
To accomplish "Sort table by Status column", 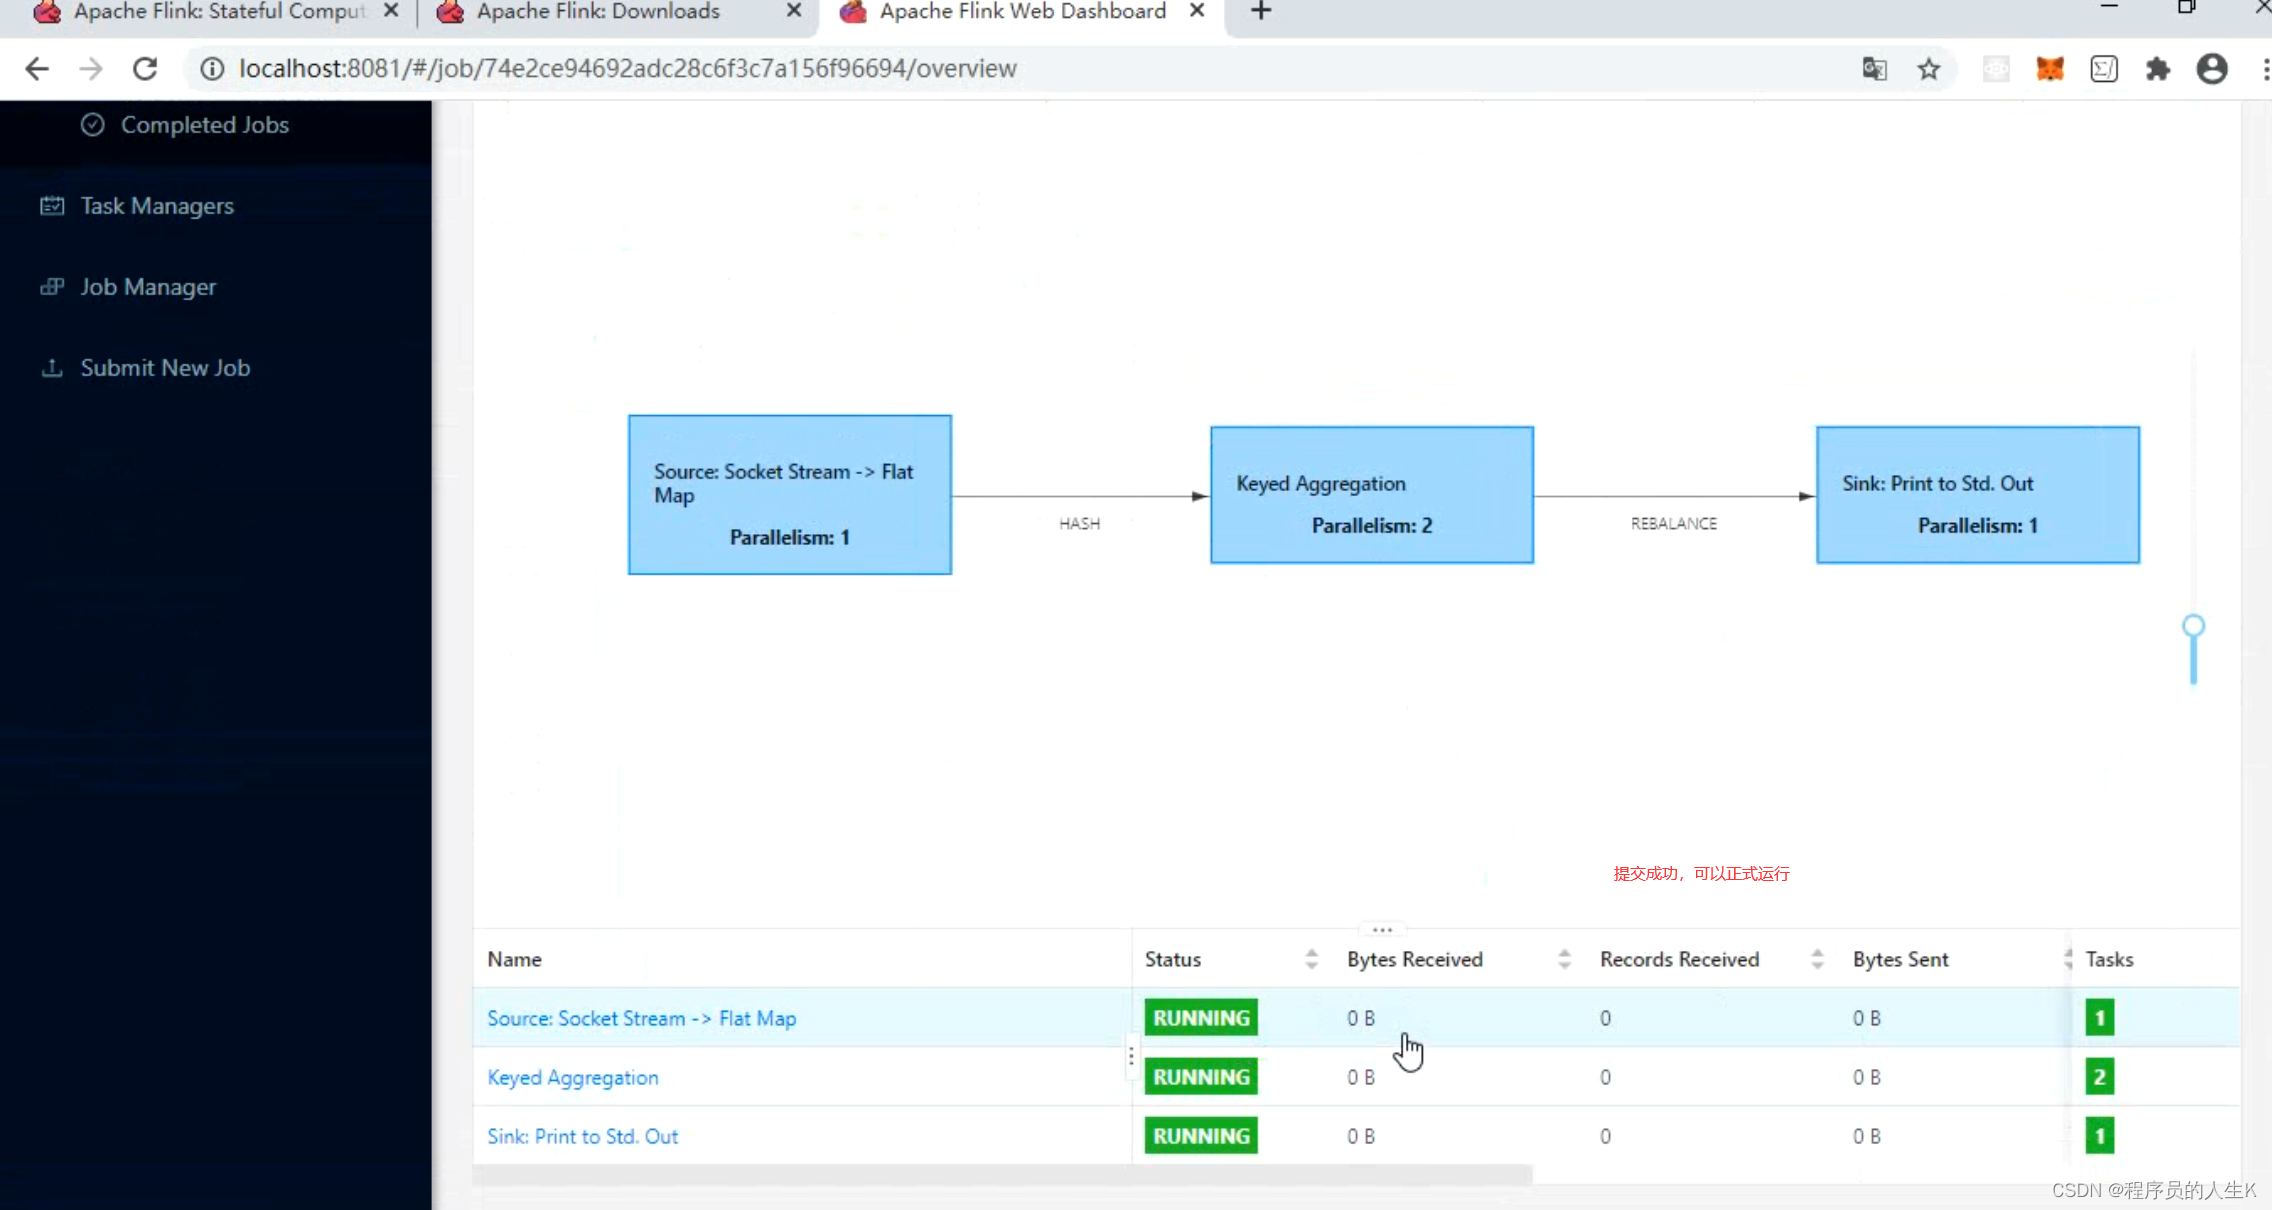I will point(1311,959).
